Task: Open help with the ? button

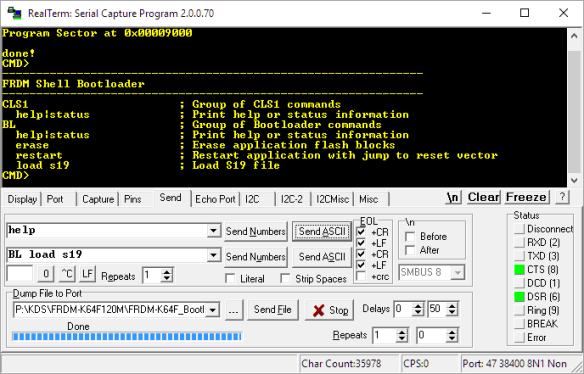Action: (x=562, y=197)
